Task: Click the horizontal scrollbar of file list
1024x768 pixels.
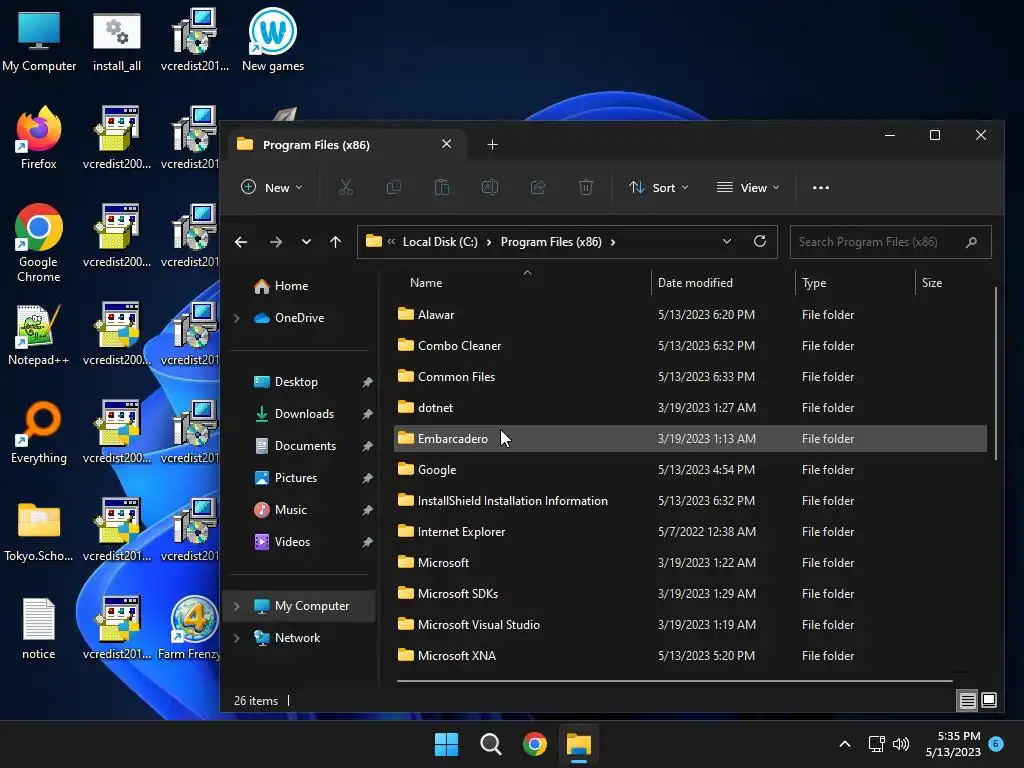Action: (x=675, y=681)
